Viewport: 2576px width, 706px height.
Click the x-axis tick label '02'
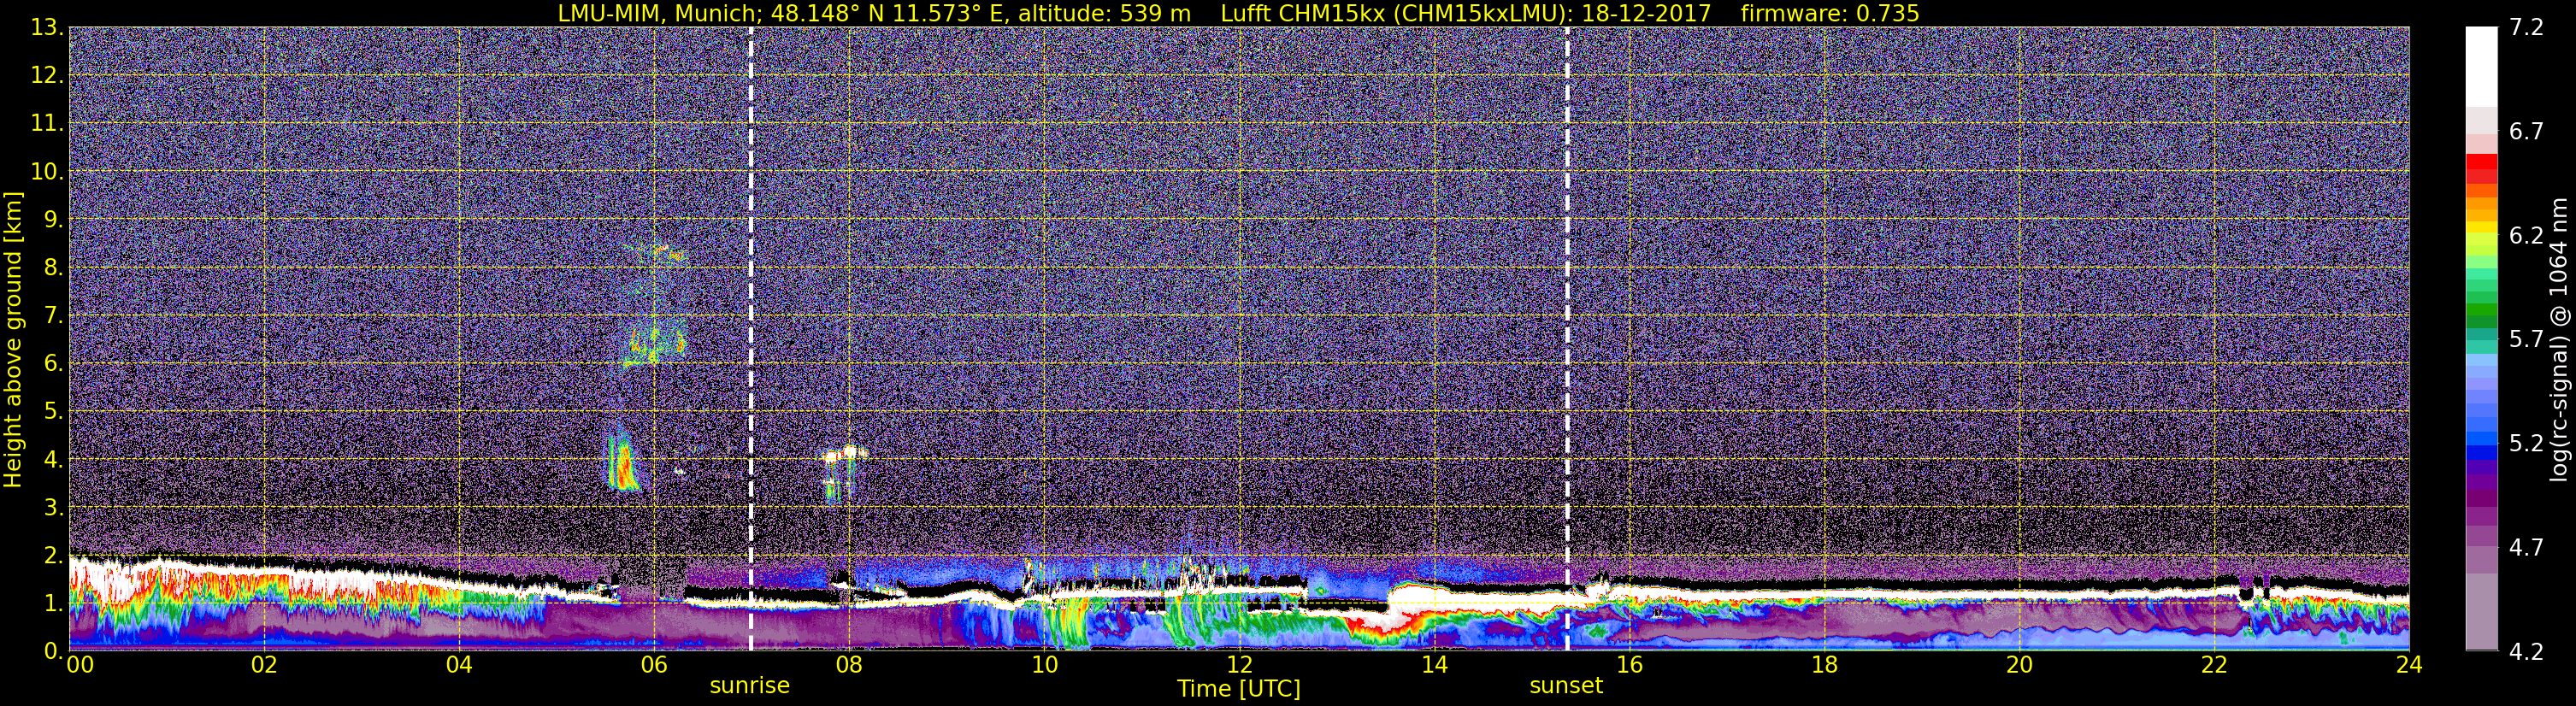(264, 666)
